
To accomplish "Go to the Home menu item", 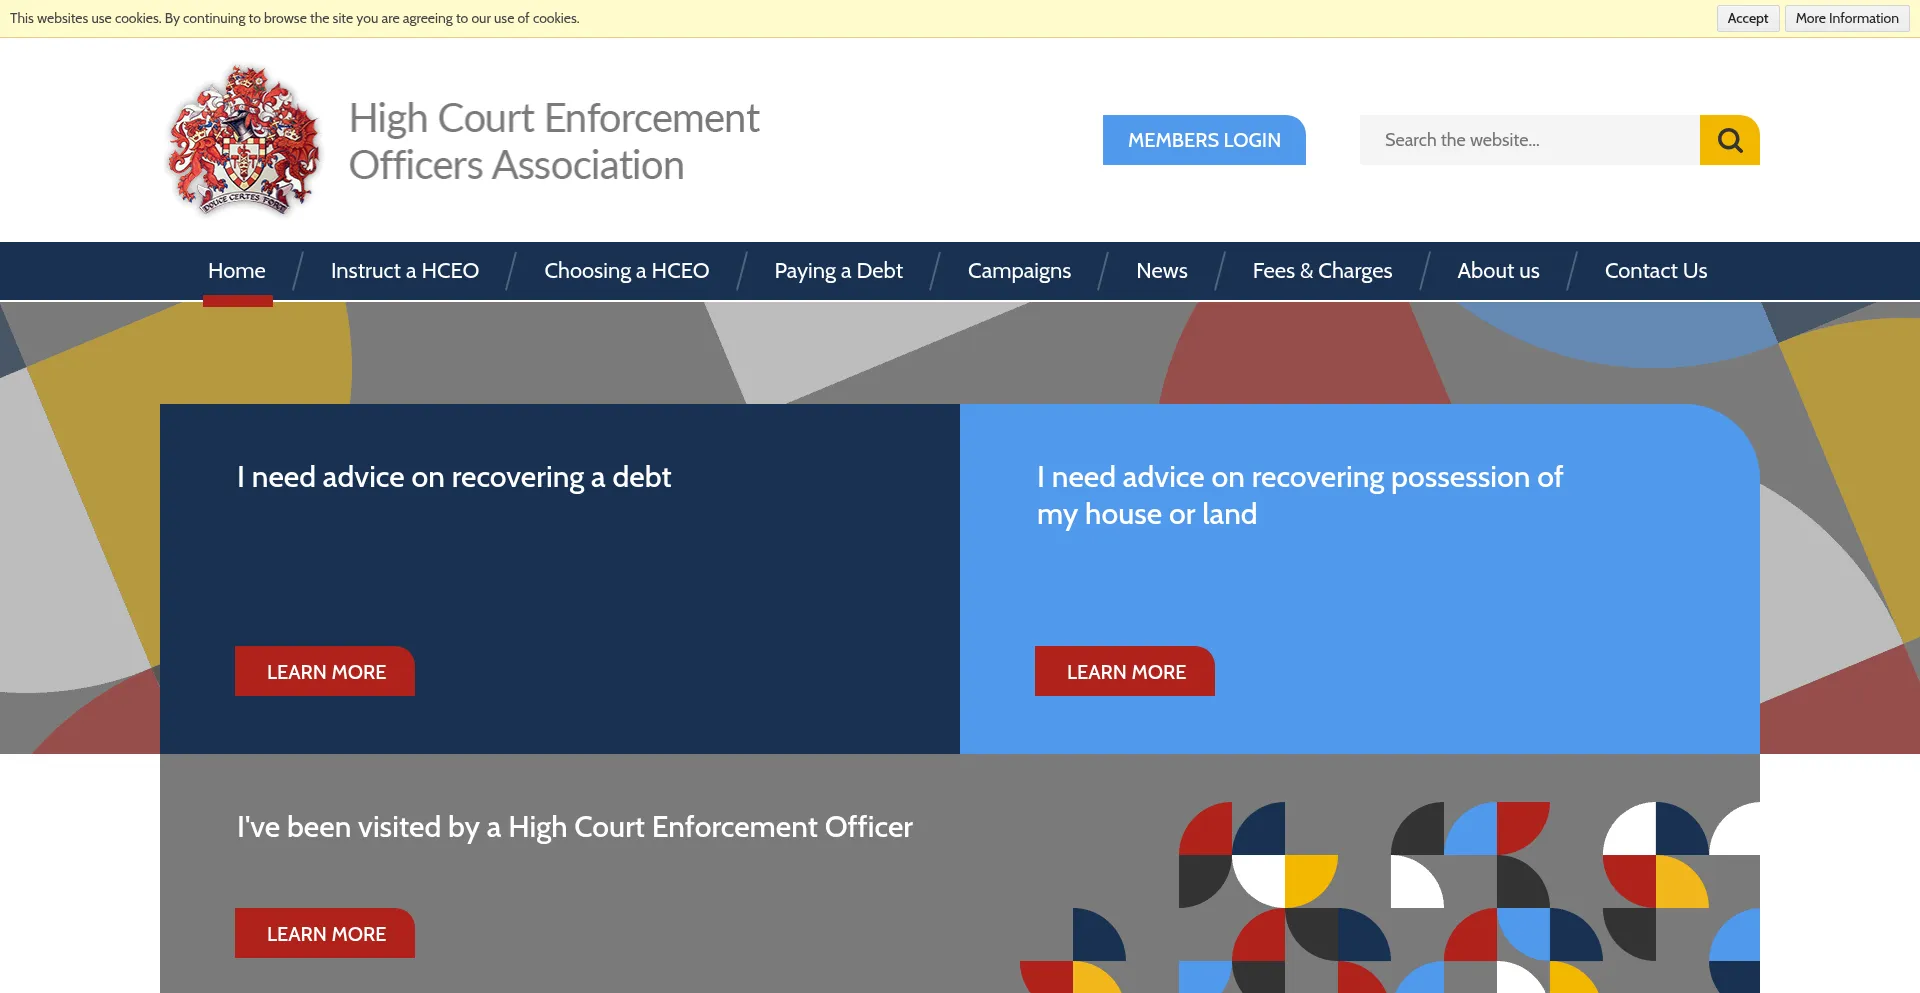I will point(237,271).
